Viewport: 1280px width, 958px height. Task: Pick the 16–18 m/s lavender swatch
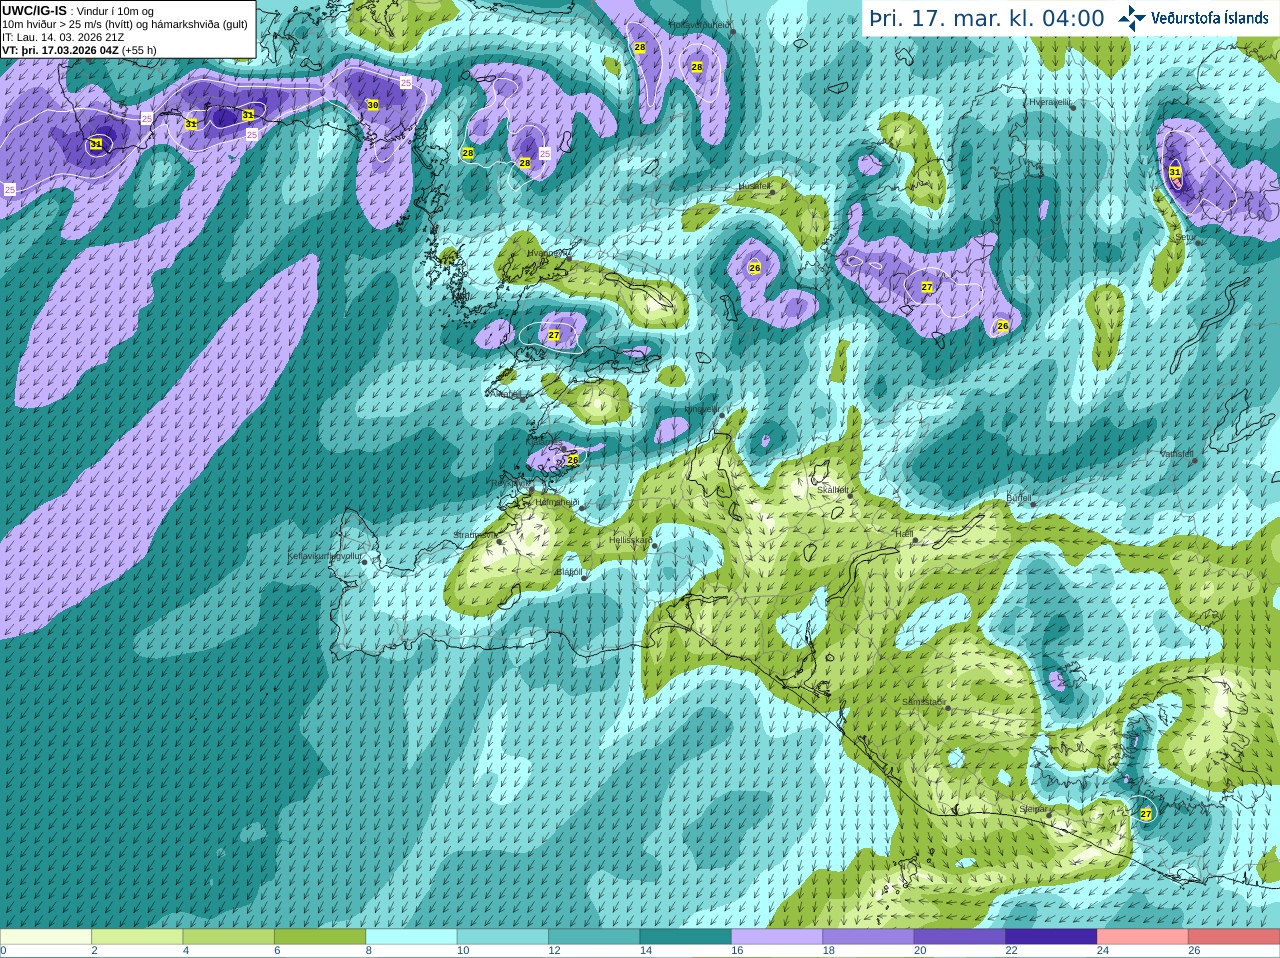pyautogui.click(x=777, y=937)
